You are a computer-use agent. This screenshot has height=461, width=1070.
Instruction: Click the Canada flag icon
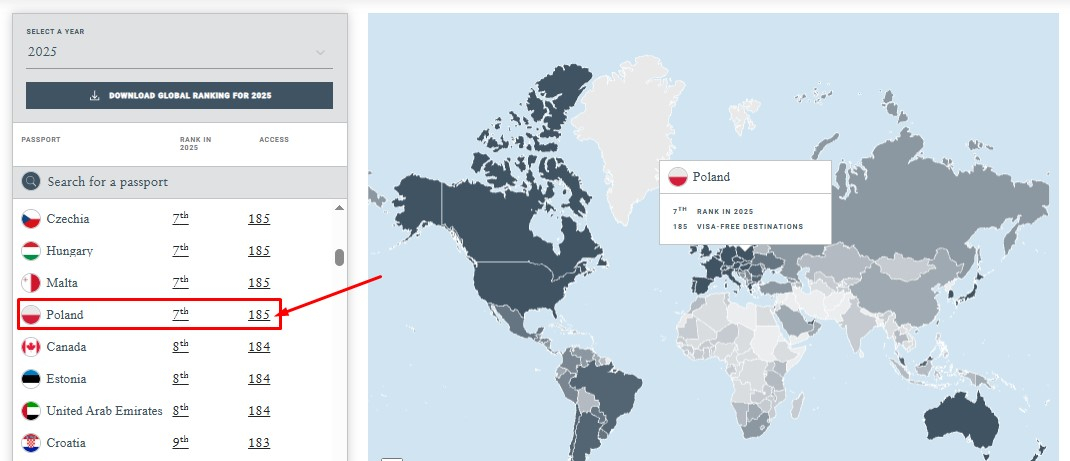(31, 347)
